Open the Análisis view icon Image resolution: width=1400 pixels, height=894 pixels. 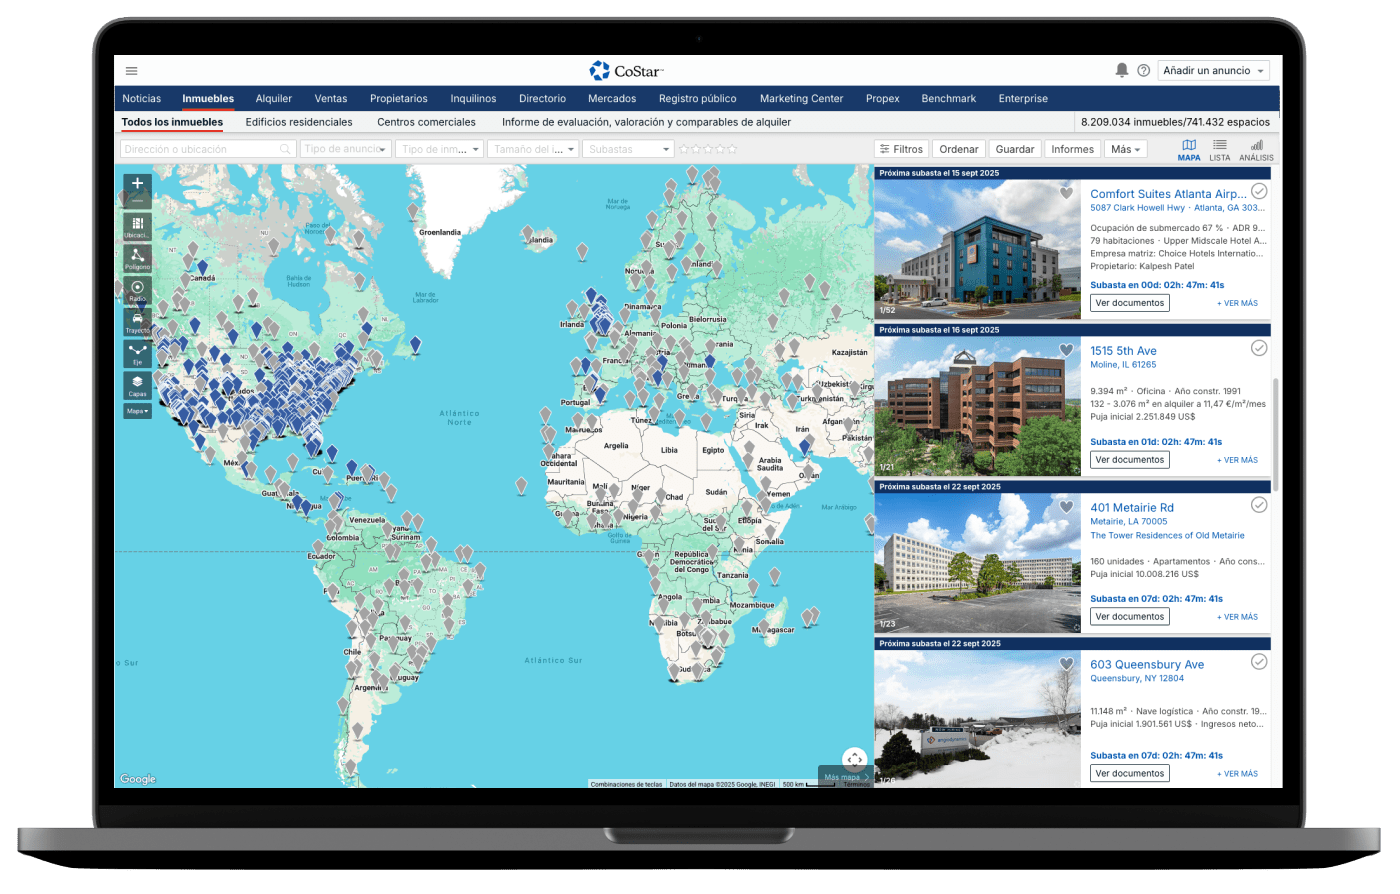point(1256,149)
